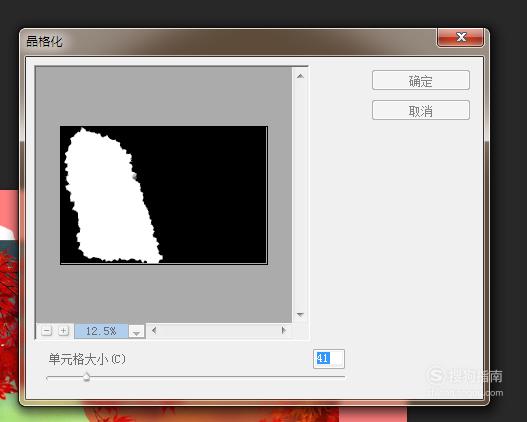Click the 单元格大小 slider handle
This screenshot has height=422, width=527.
[x=86, y=377]
